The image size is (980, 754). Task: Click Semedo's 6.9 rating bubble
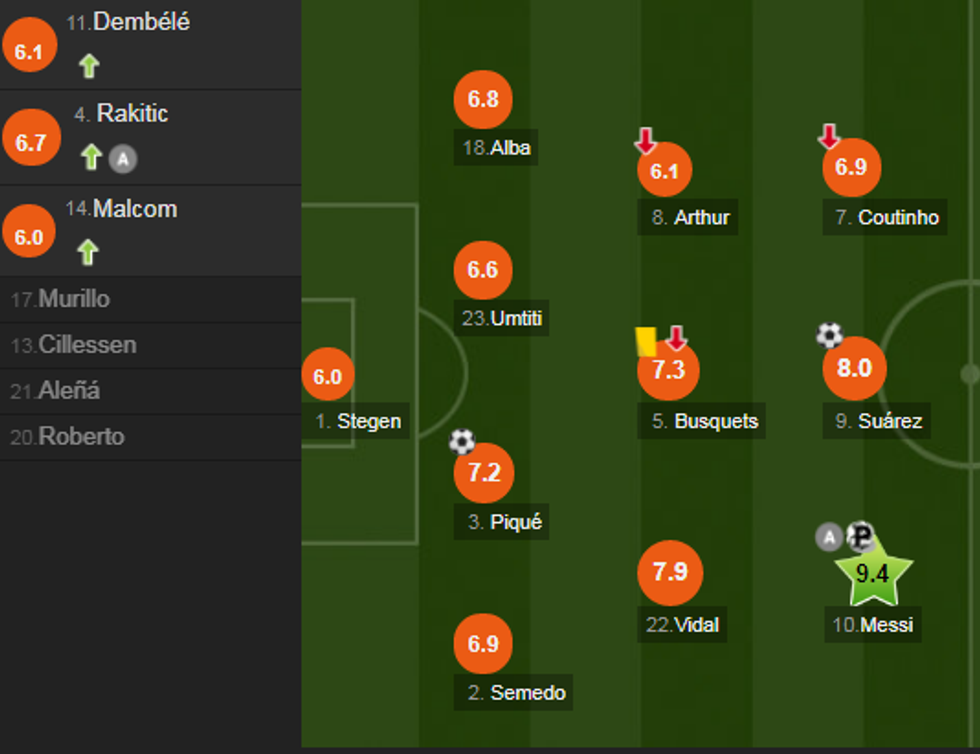tap(483, 644)
